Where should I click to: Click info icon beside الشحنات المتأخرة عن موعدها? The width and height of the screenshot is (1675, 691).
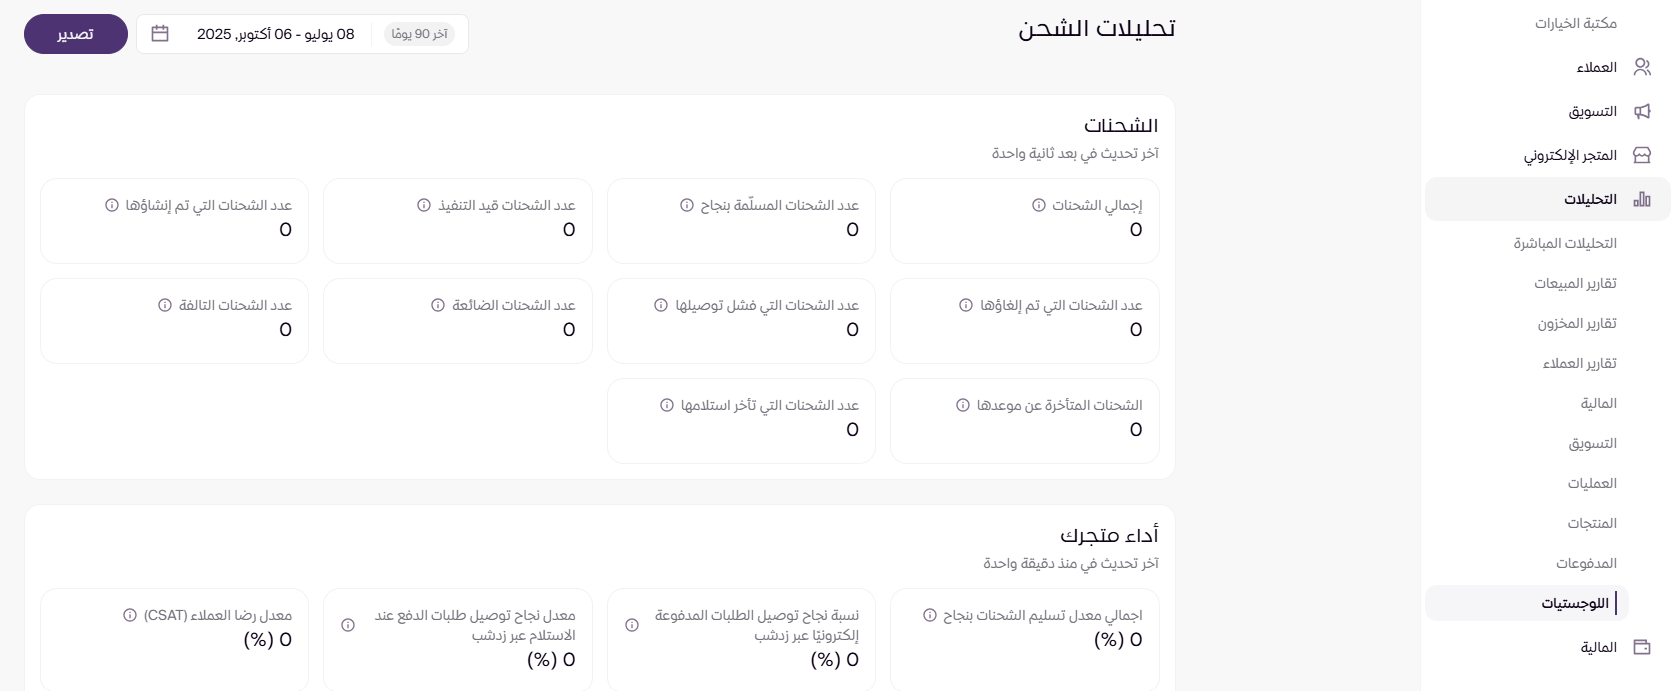963,405
